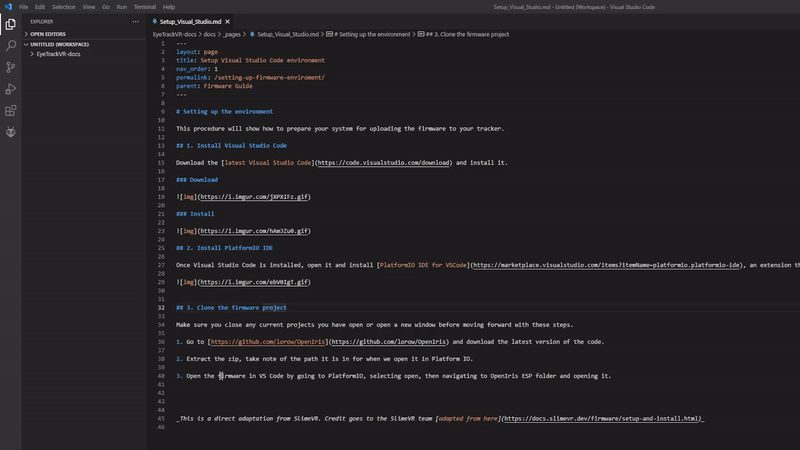Click the 'Open the firmware in VS Code' line
800x450 pixels.
pos(393,376)
